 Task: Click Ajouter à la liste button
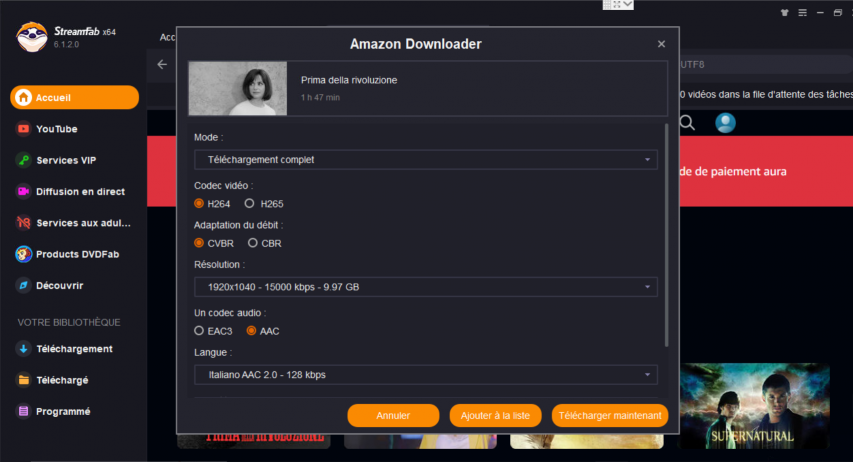[x=495, y=416]
